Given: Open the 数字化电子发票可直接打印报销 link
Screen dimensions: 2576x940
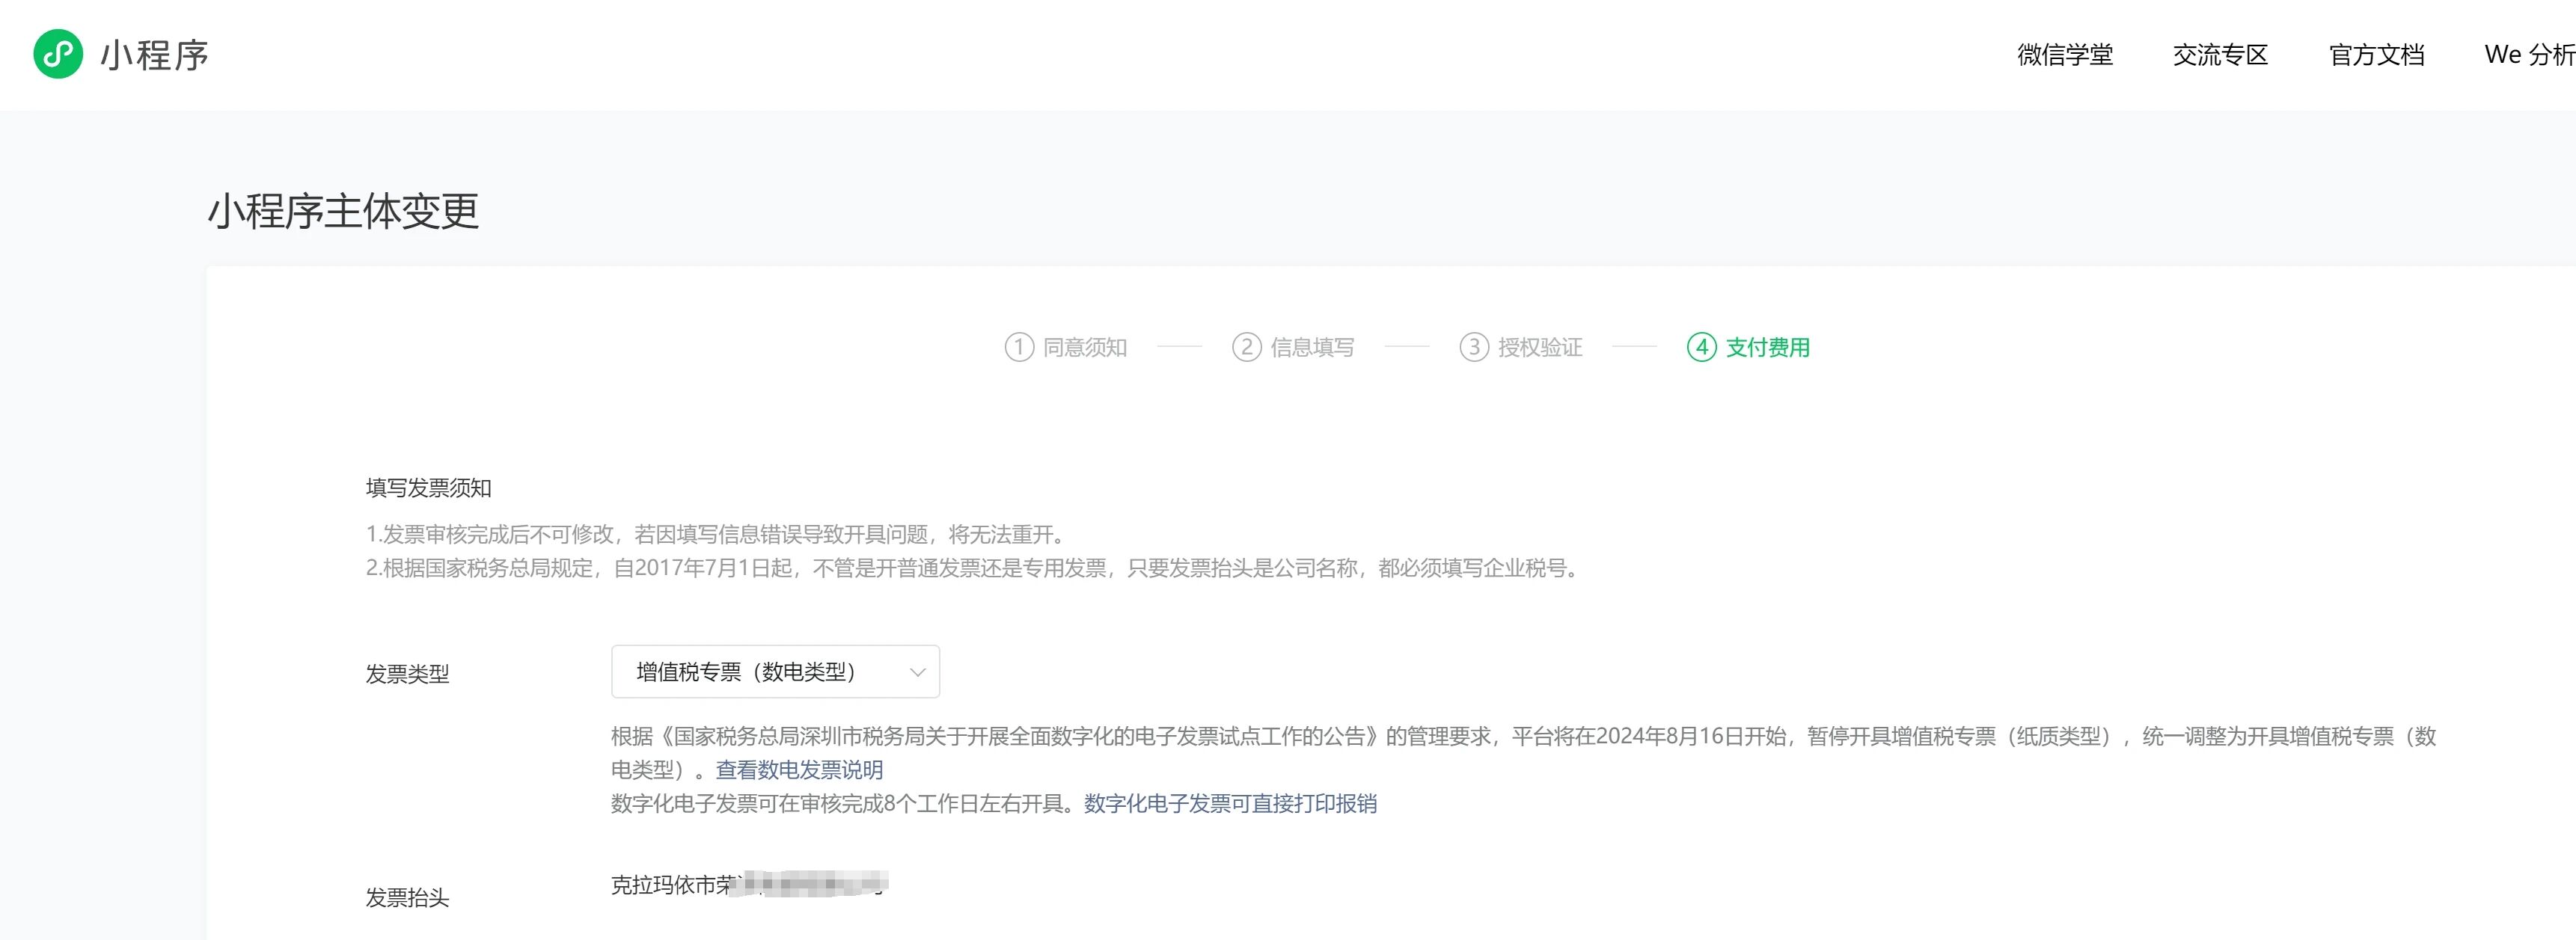Looking at the screenshot, I should [1230, 803].
